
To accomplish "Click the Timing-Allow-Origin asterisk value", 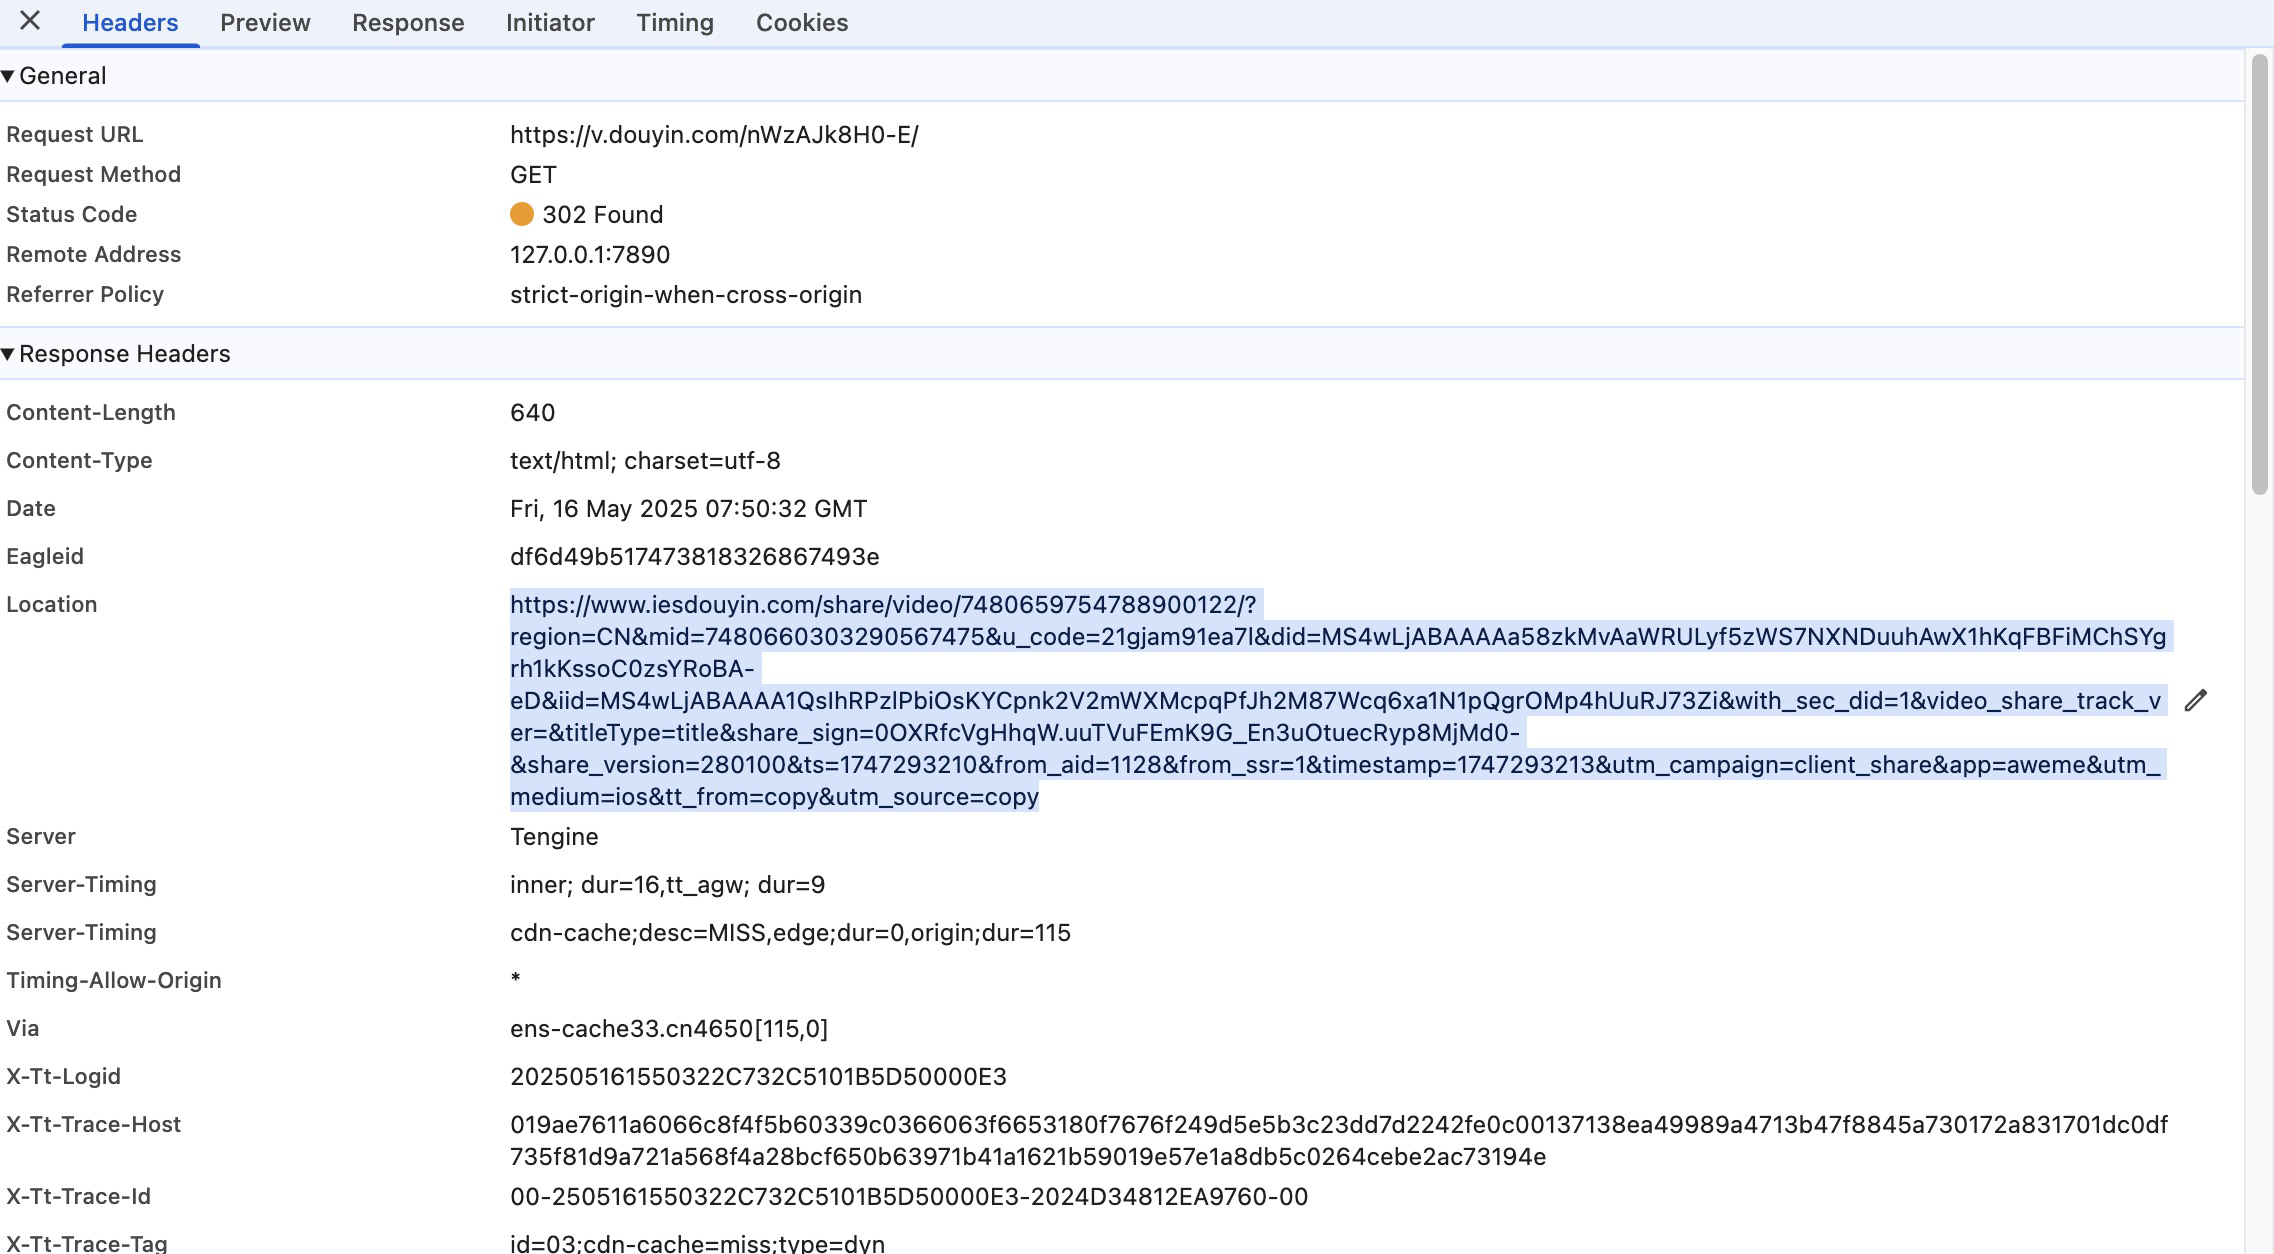I will (515, 980).
